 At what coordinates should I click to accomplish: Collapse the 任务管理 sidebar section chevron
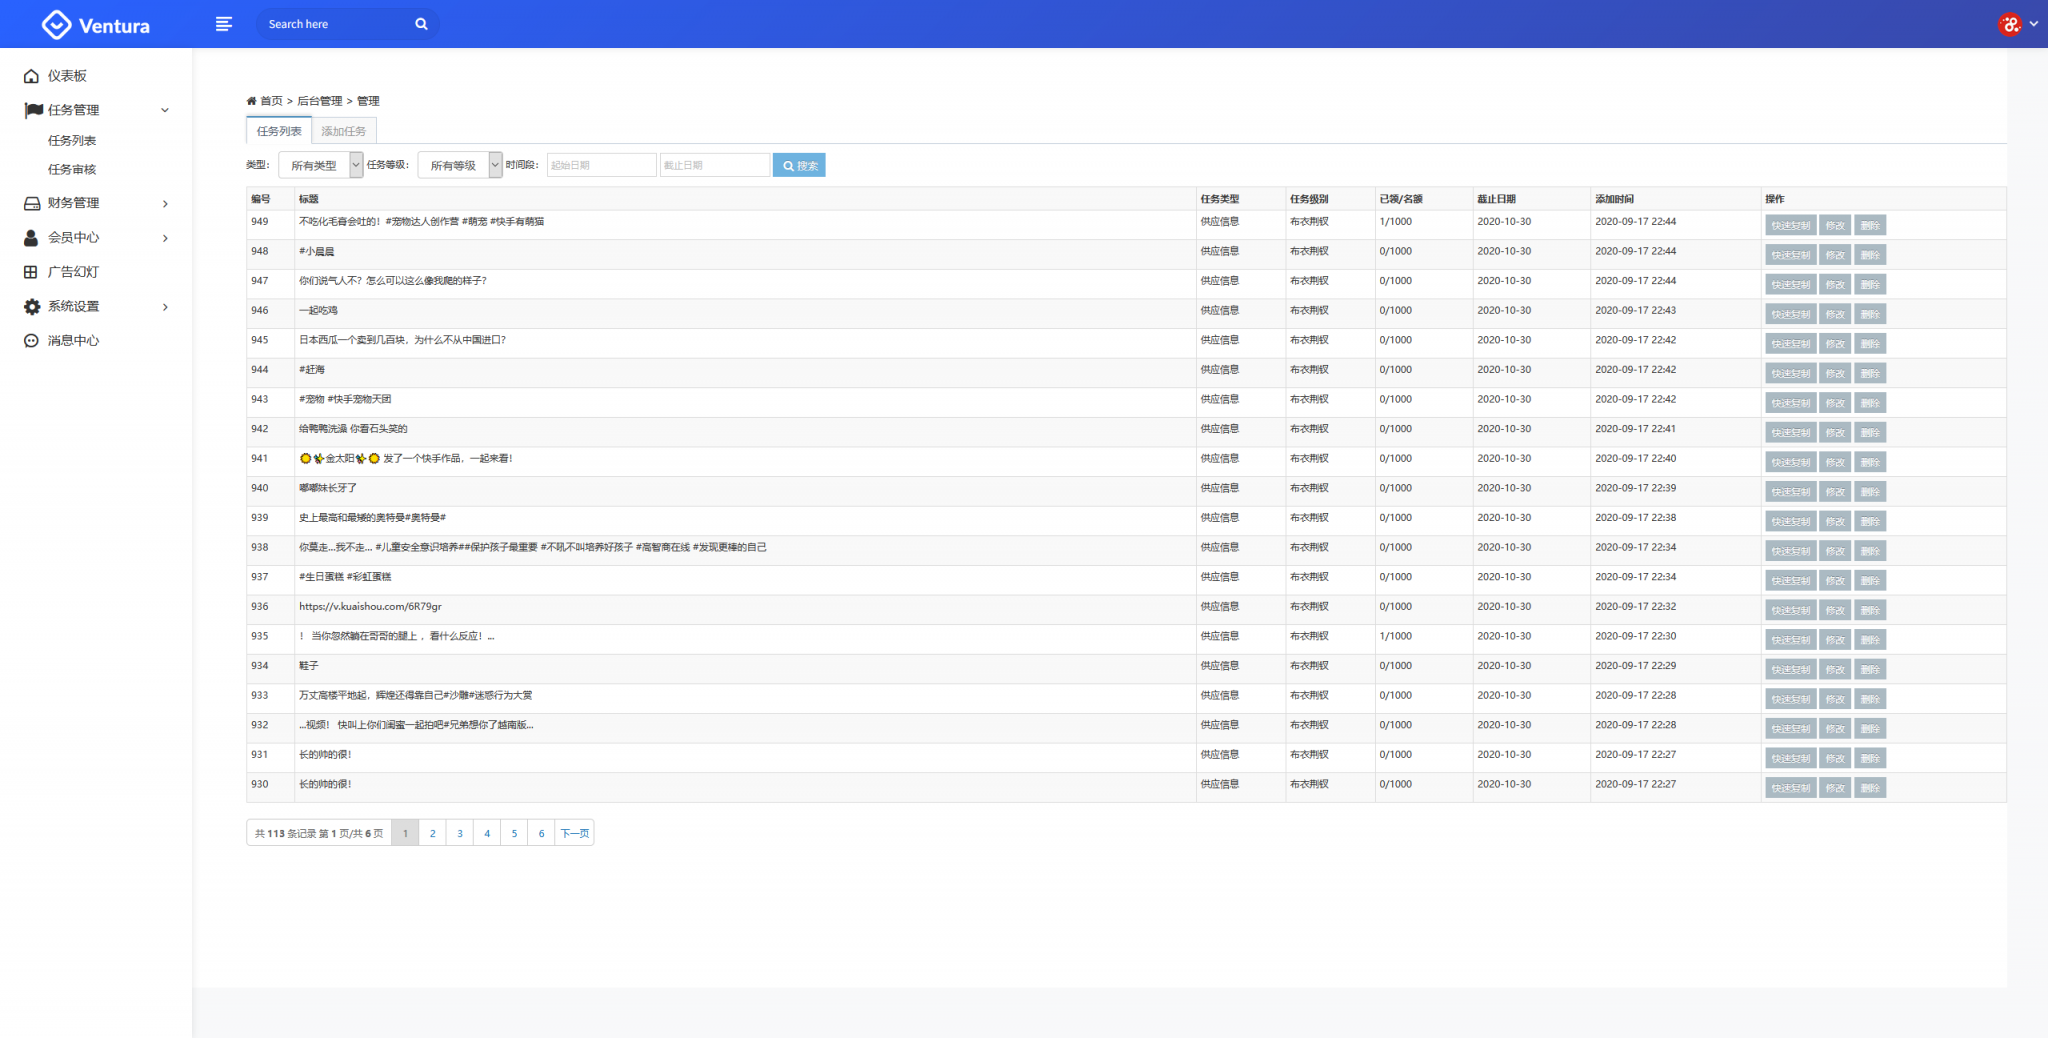coord(165,110)
